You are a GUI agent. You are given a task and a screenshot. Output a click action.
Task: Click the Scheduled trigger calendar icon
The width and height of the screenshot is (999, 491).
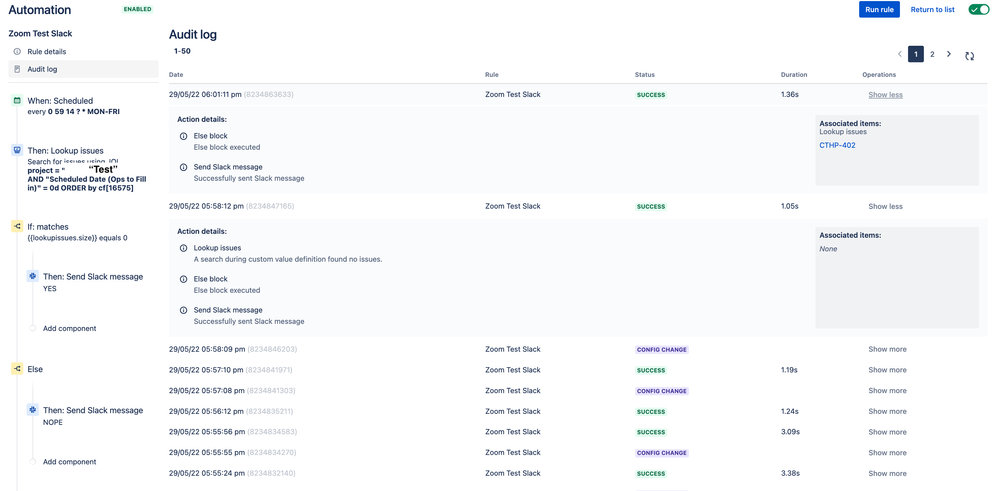click(x=18, y=100)
